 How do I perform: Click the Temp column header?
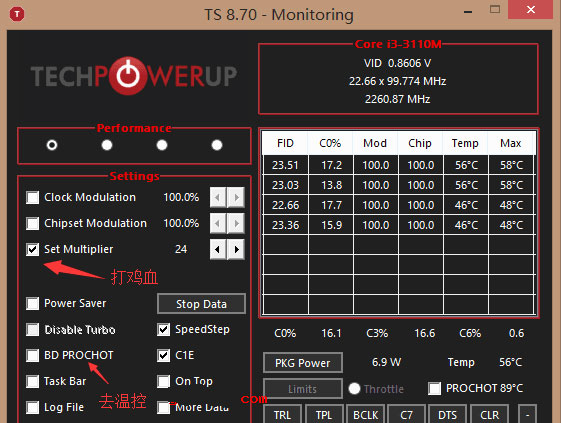[x=465, y=143]
